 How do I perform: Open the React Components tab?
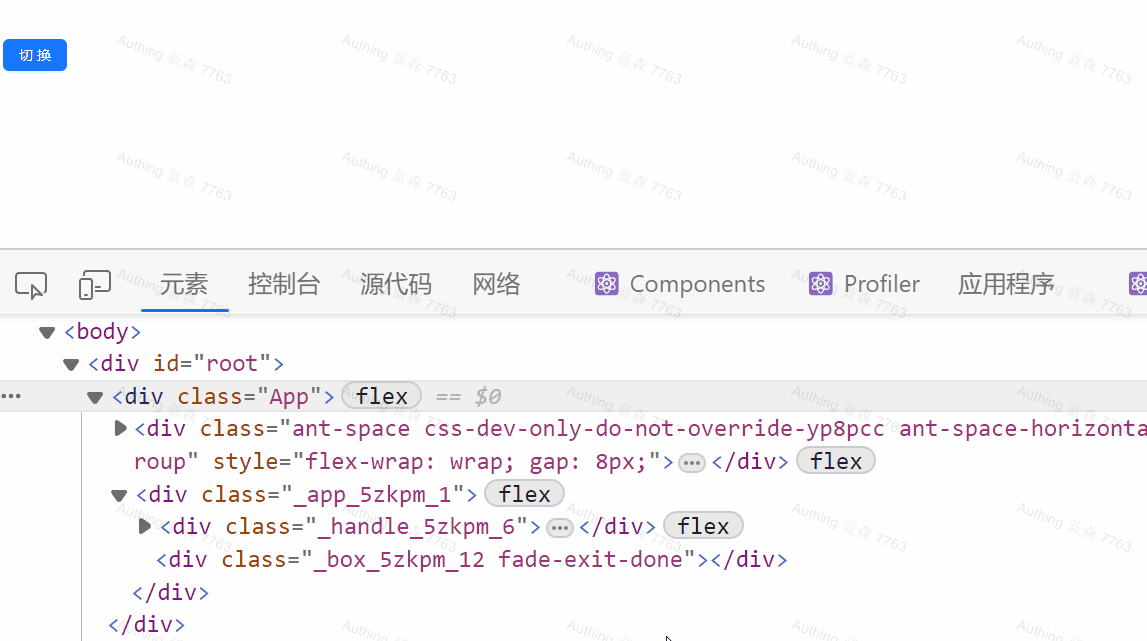[680, 284]
